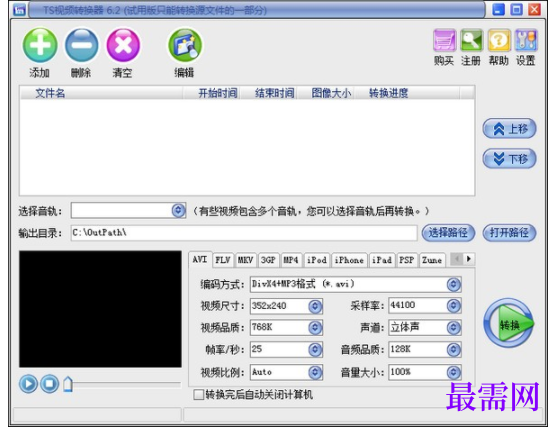
Task: Click the 开始时间 column header
Action: [x=212, y=93]
